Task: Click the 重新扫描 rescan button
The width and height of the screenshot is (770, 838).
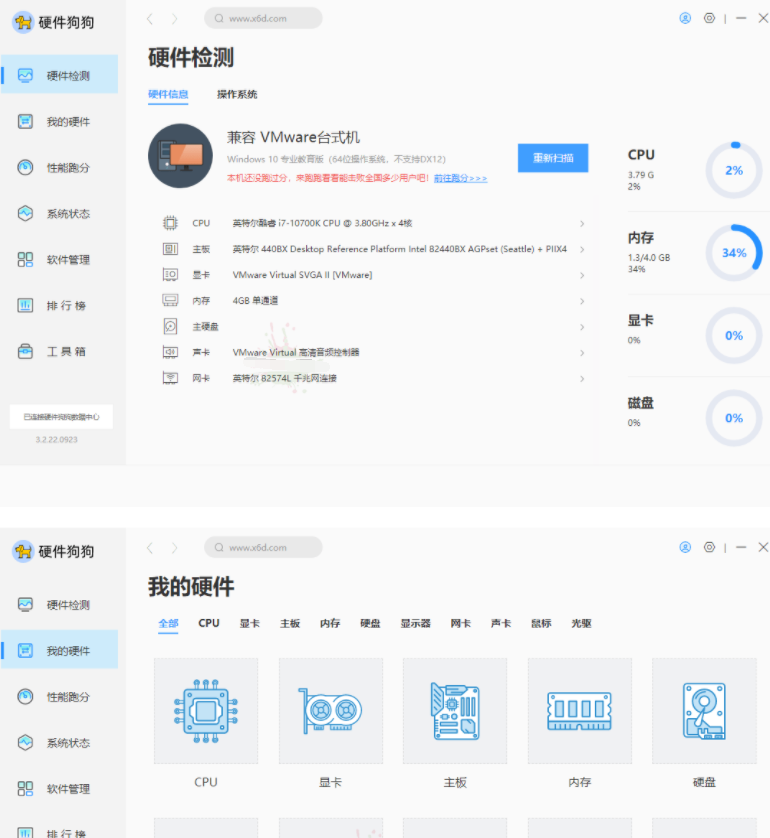Action: point(553,158)
